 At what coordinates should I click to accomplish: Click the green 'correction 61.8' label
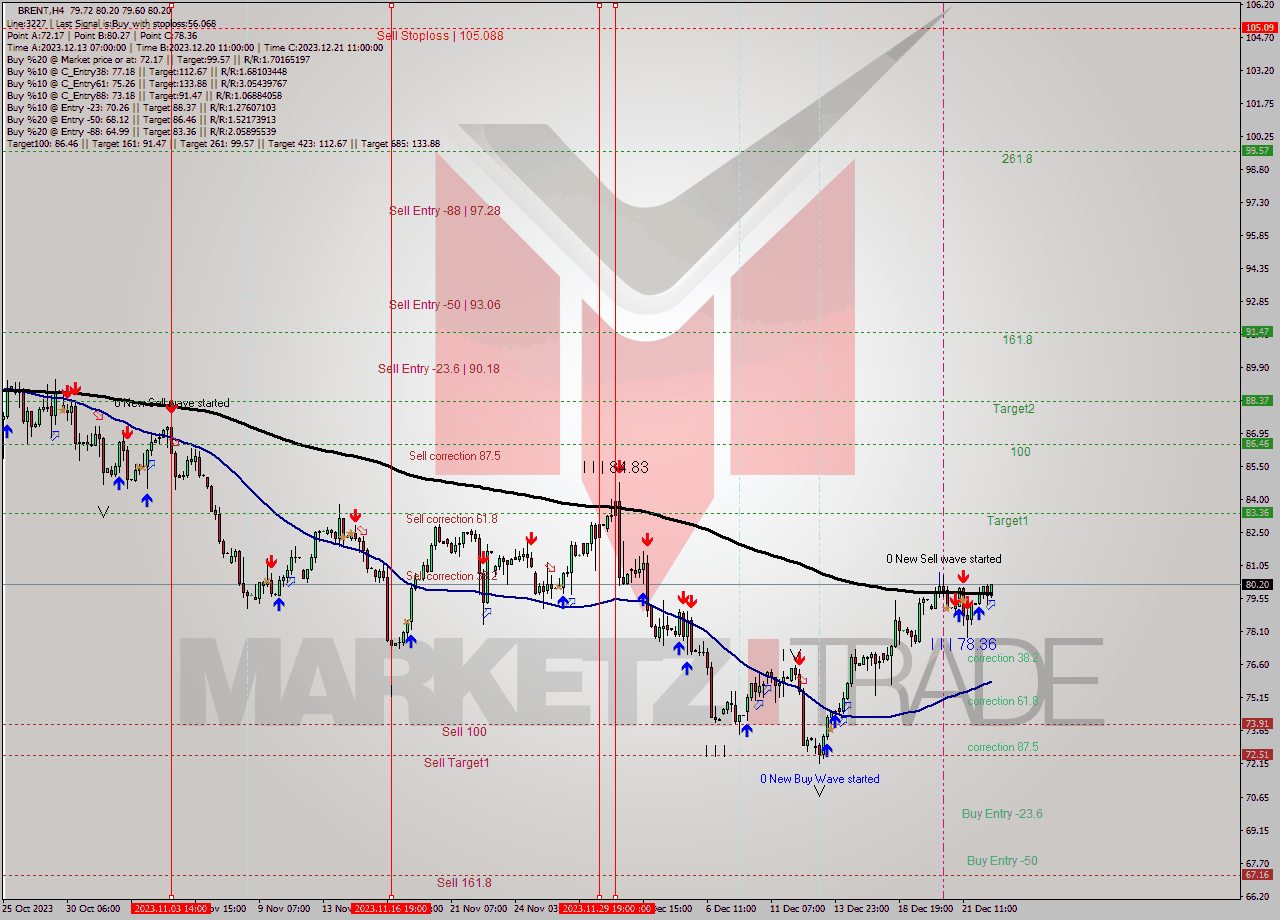pos(1003,701)
